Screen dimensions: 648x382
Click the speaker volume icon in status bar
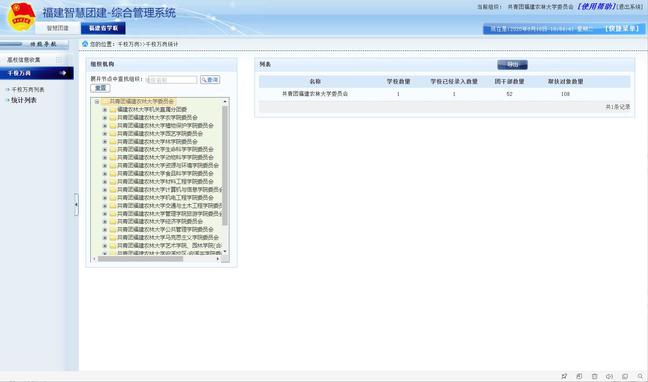tap(609, 376)
